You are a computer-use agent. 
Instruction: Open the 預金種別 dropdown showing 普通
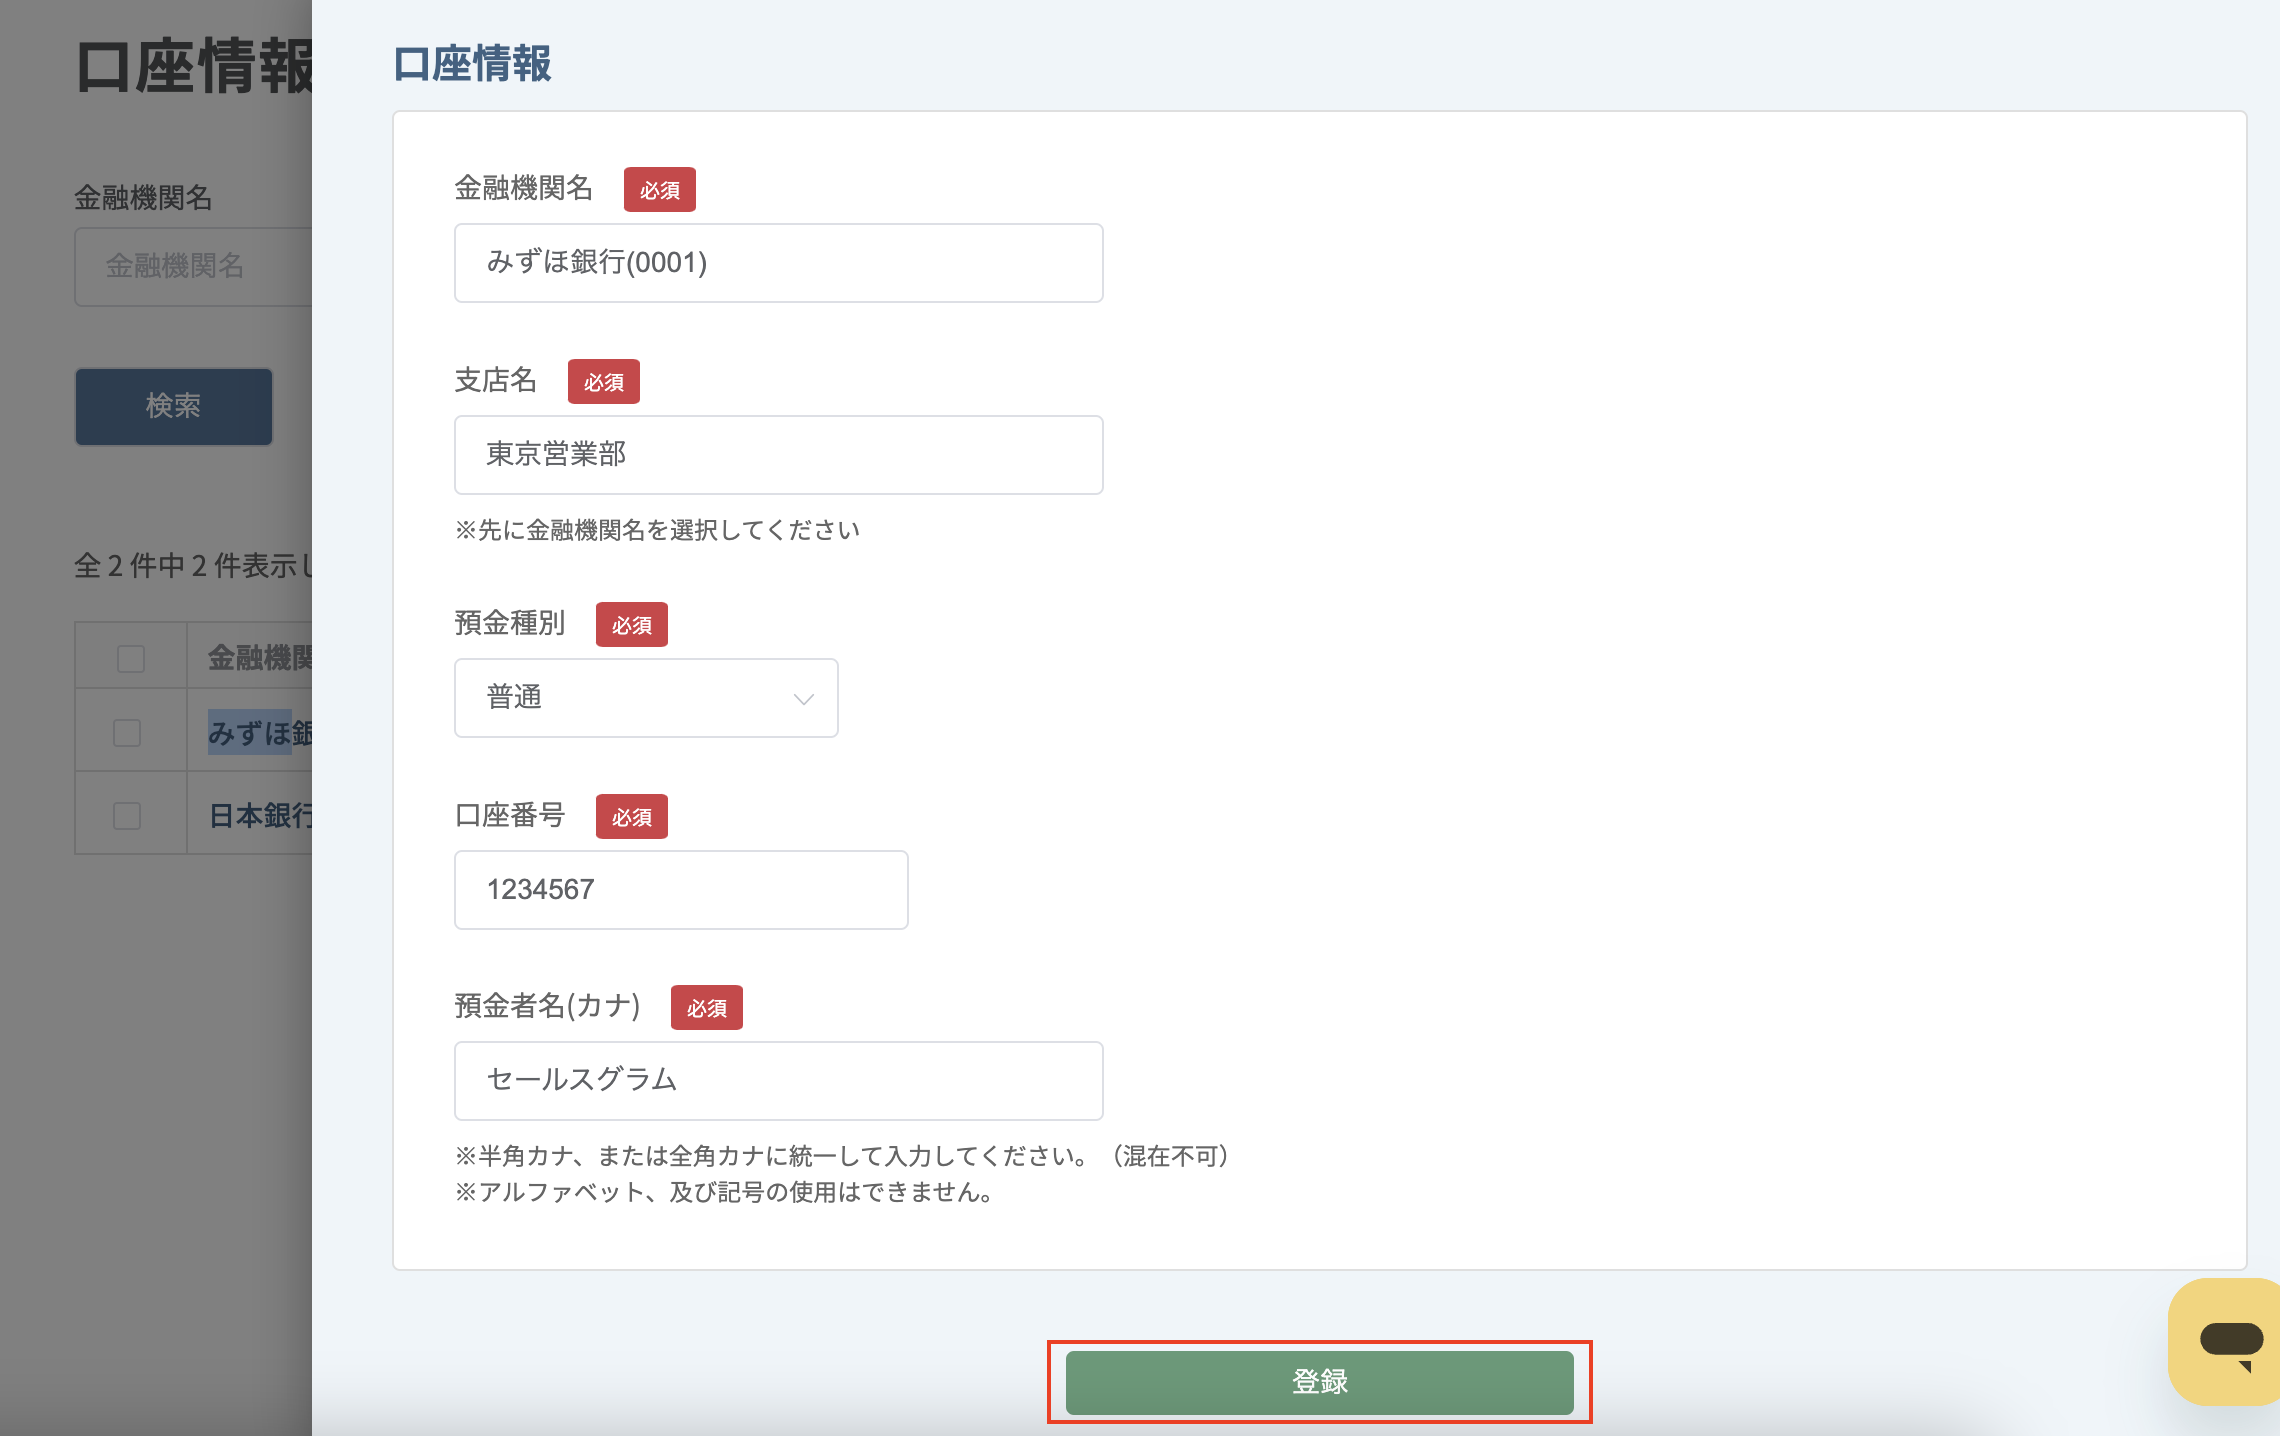pos(646,698)
